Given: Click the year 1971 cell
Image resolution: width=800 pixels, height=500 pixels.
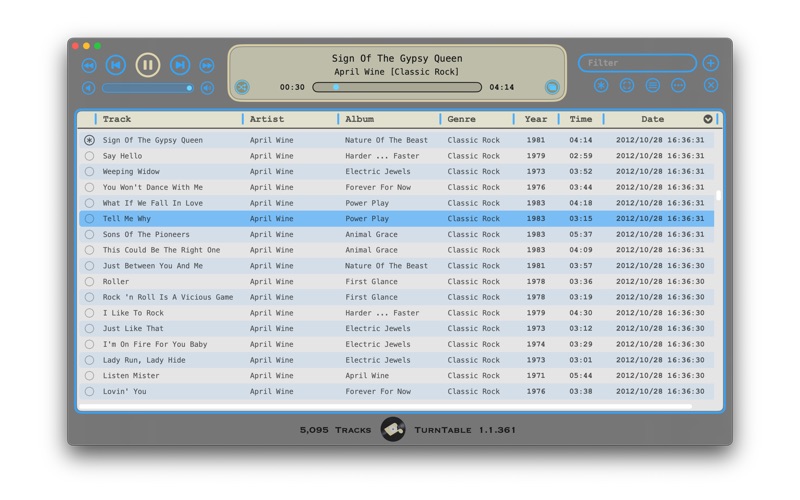Looking at the screenshot, I should [536, 376].
